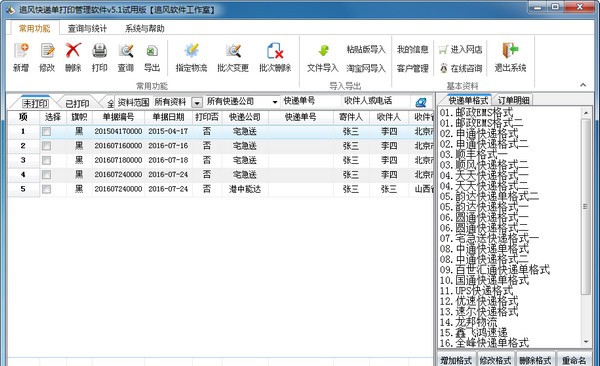Click date cell 2015-04-17
600x366 pixels.
point(168,131)
